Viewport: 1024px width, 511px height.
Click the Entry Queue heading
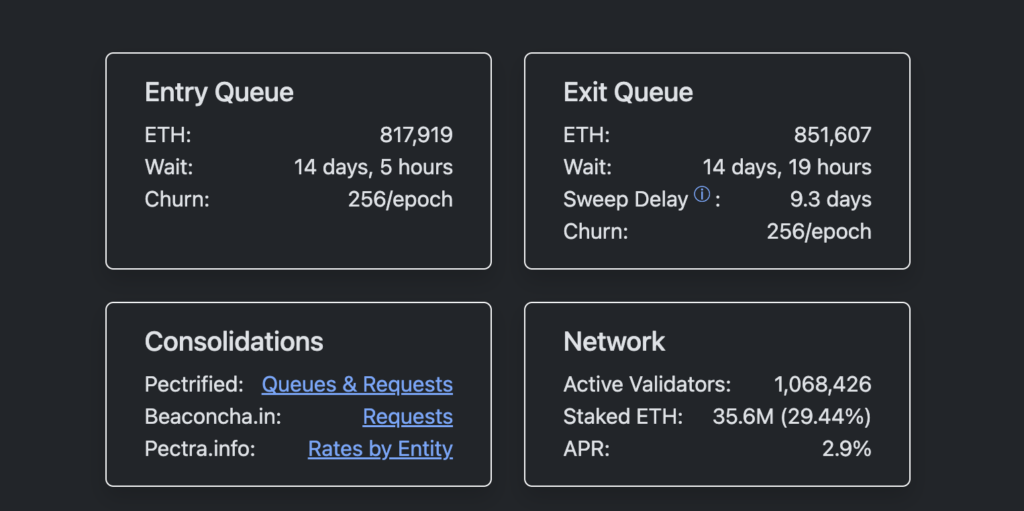[219, 93]
